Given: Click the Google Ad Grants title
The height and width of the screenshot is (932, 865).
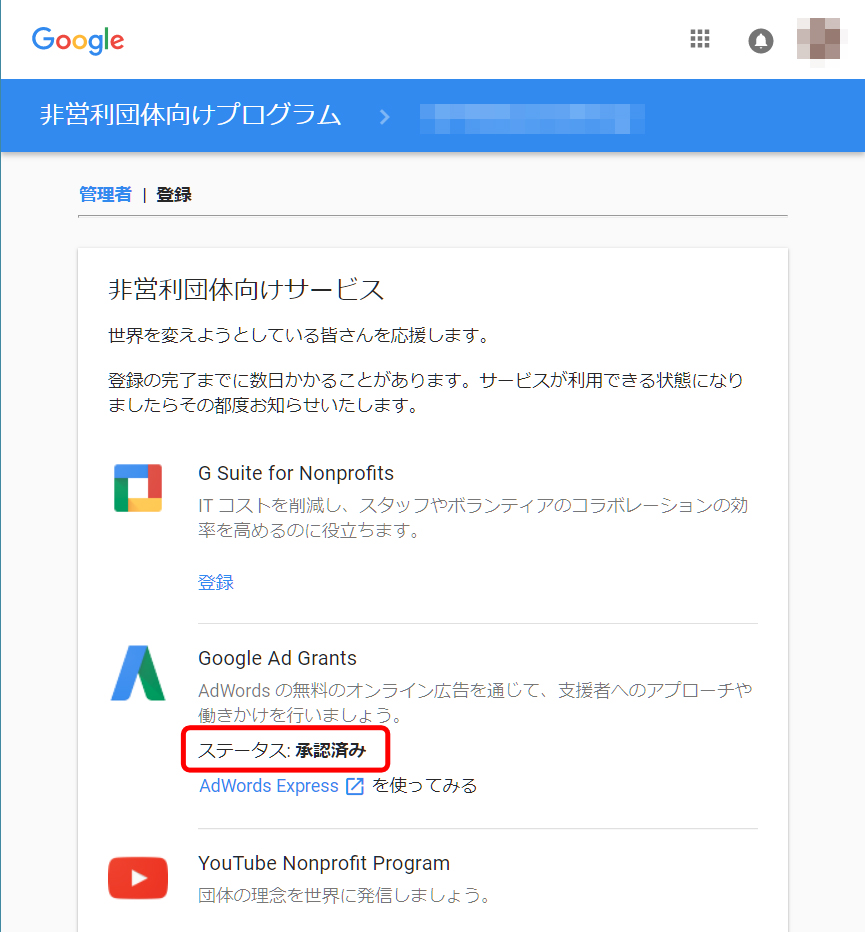Looking at the screenshot, I should [277, 658].
